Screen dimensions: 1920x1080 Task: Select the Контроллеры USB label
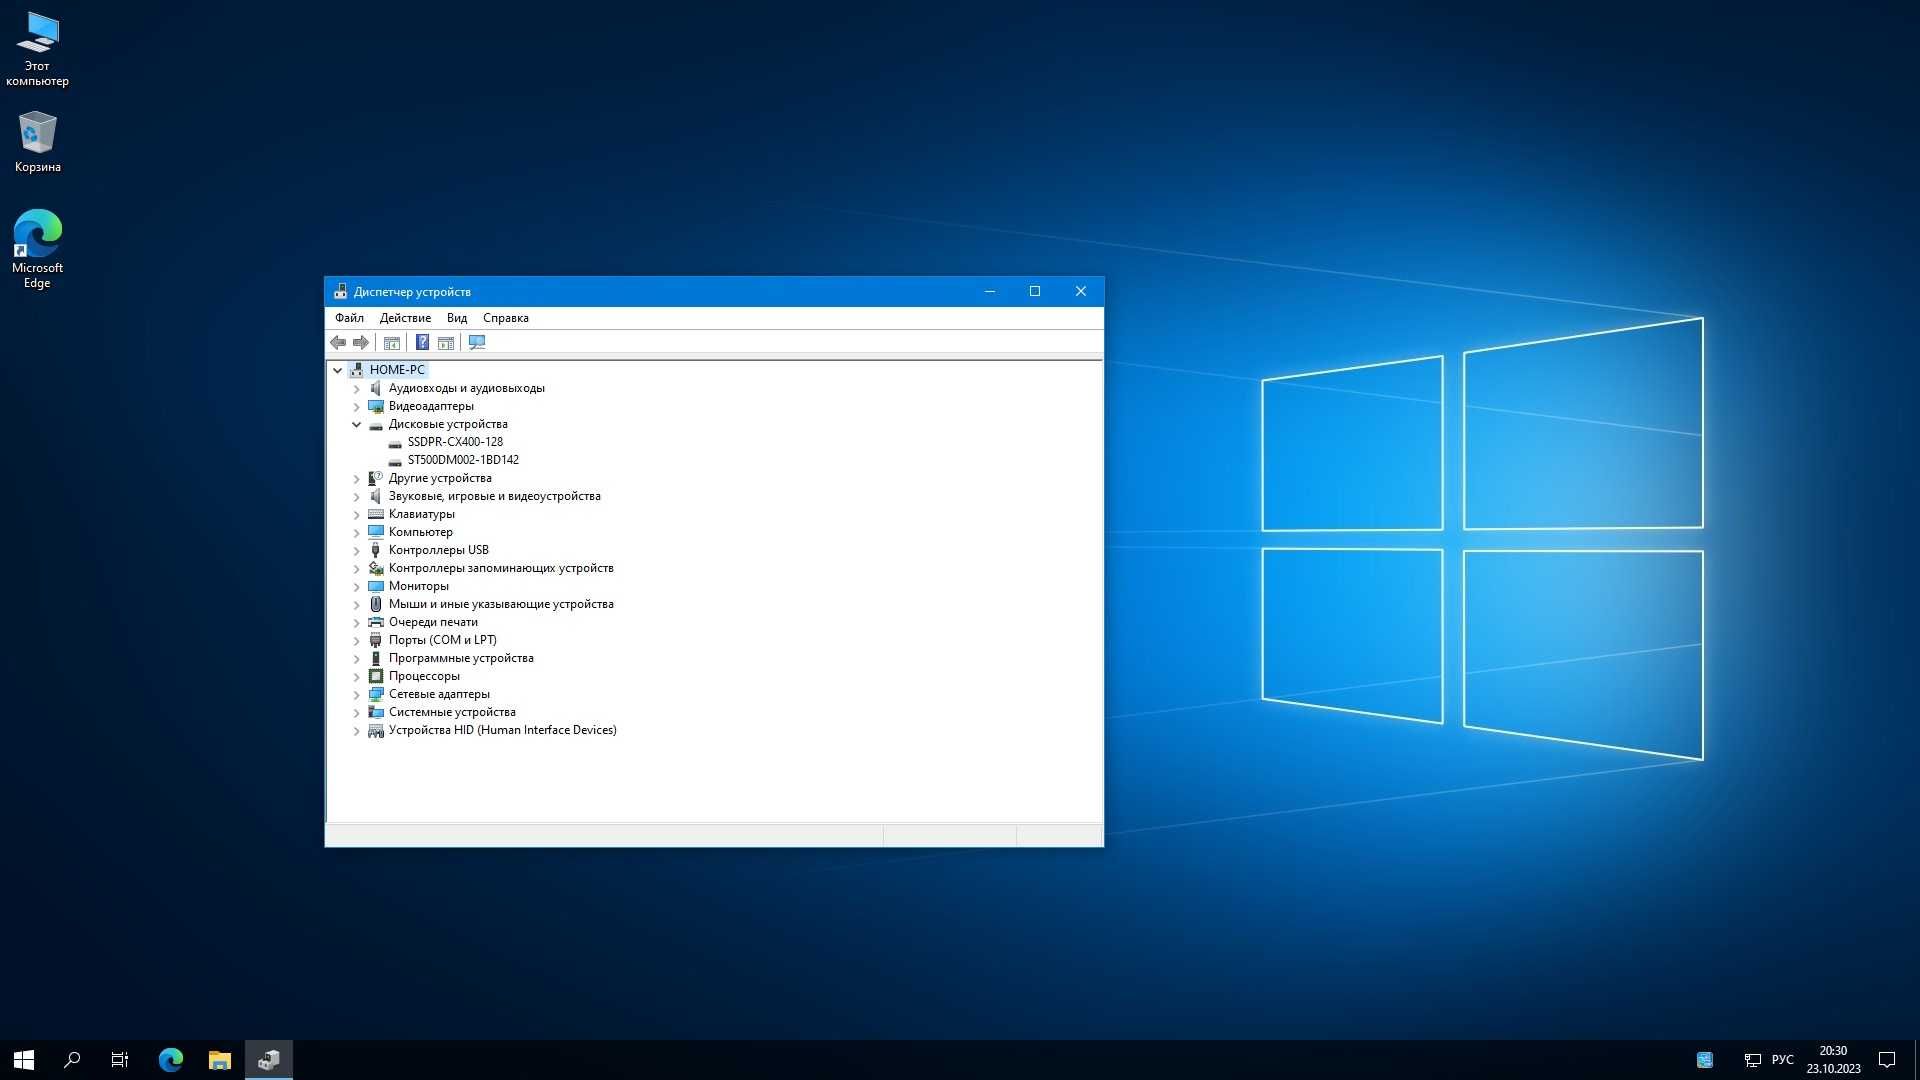(x=438, y=550)
